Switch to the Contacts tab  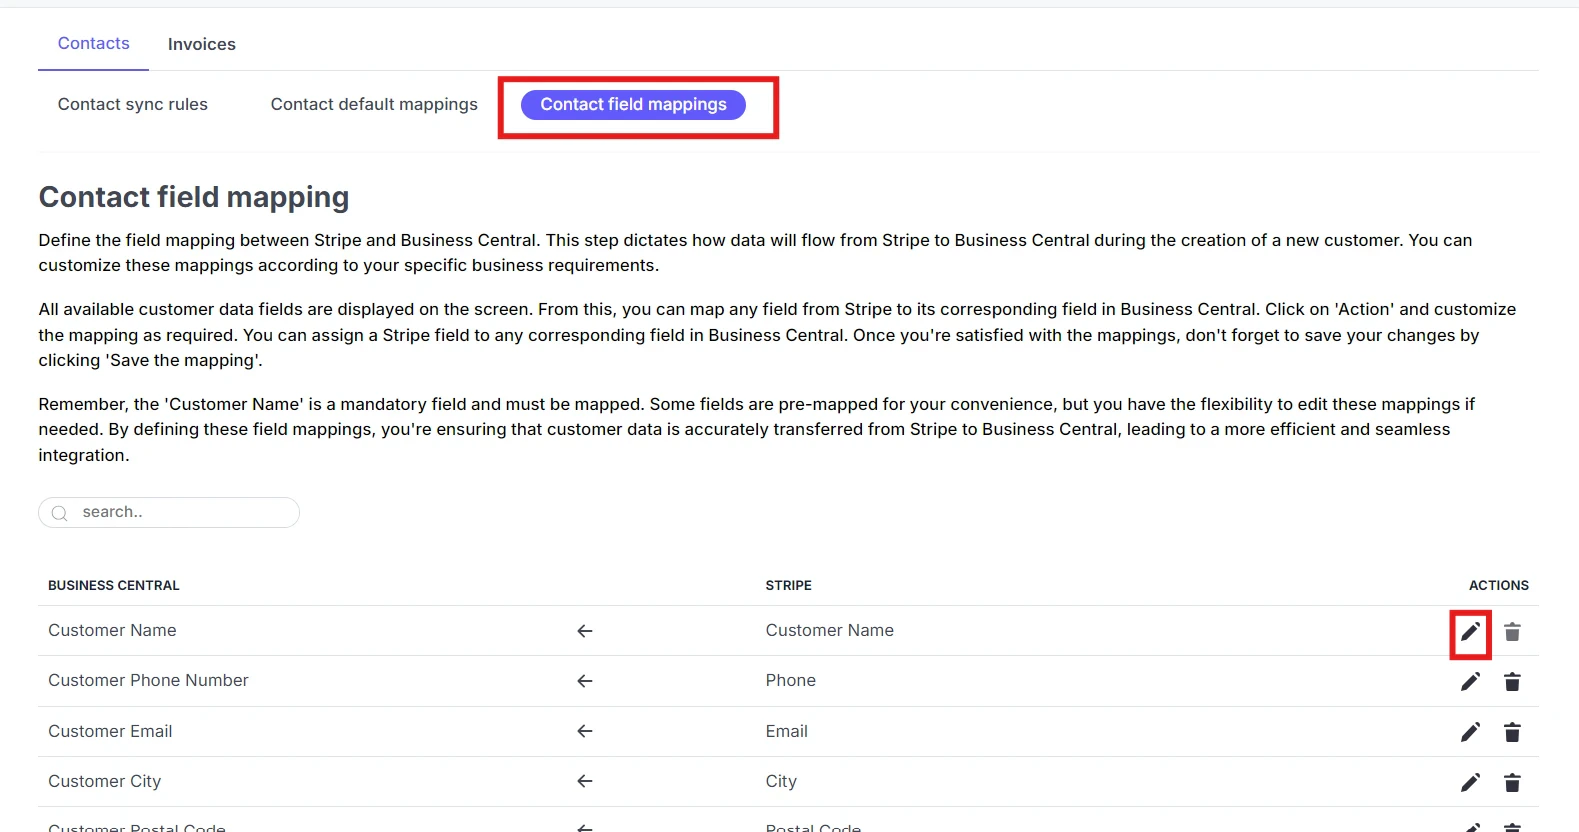[94, 43]
